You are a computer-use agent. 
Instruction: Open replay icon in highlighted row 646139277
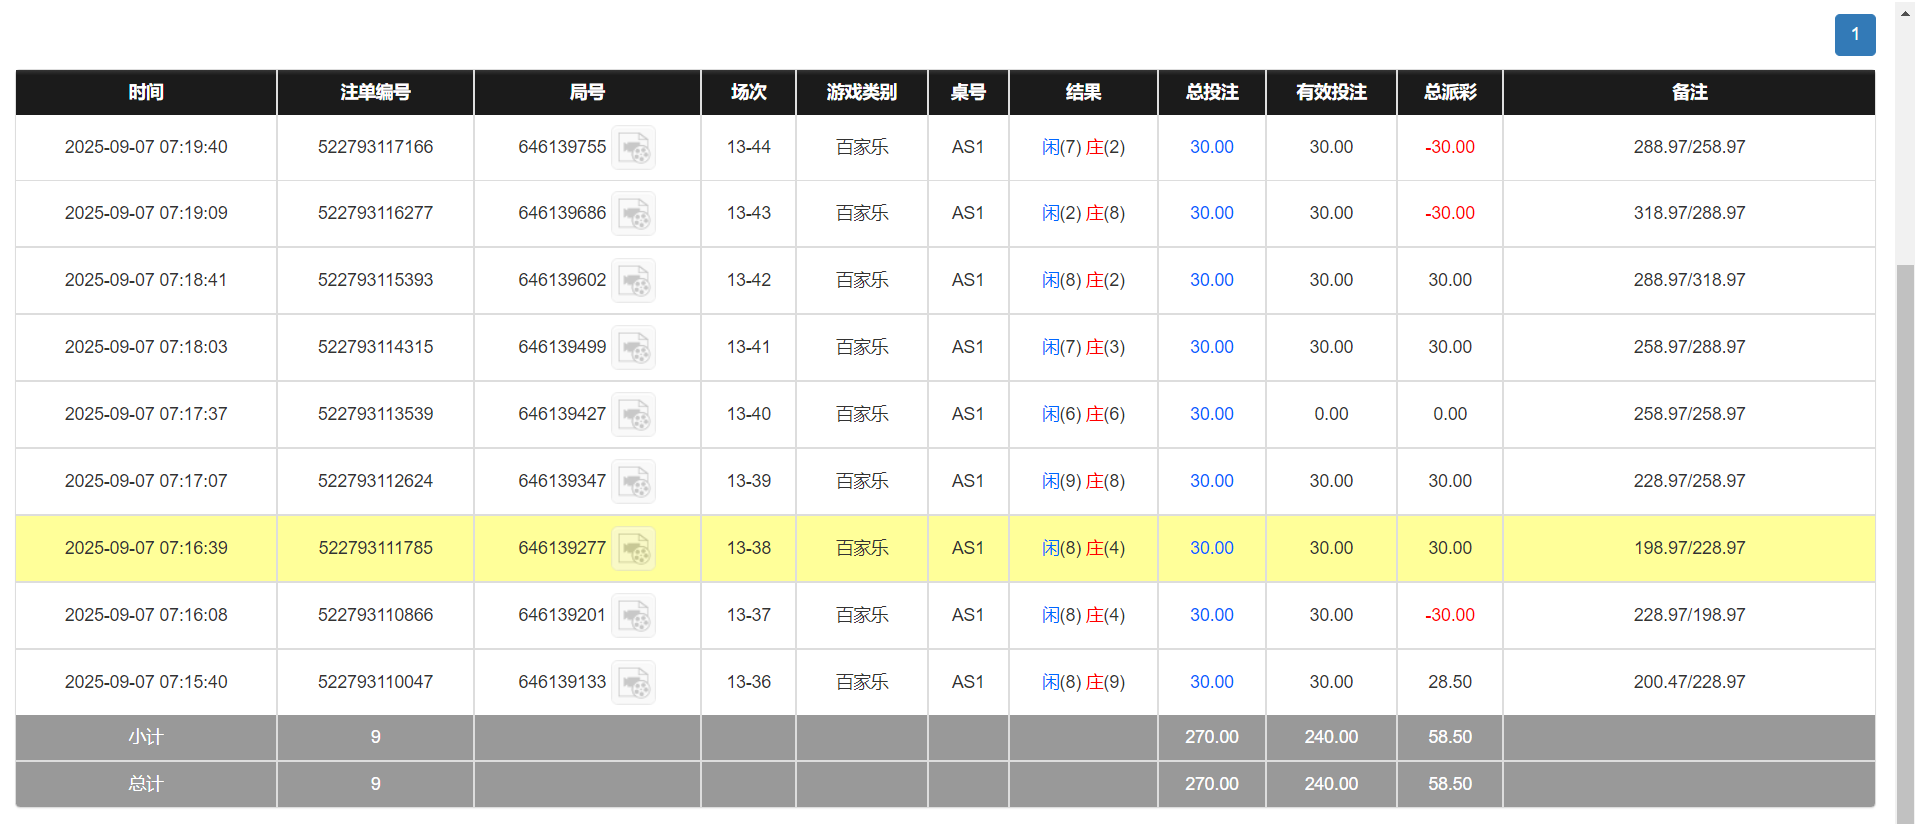(x=633, y=549)
